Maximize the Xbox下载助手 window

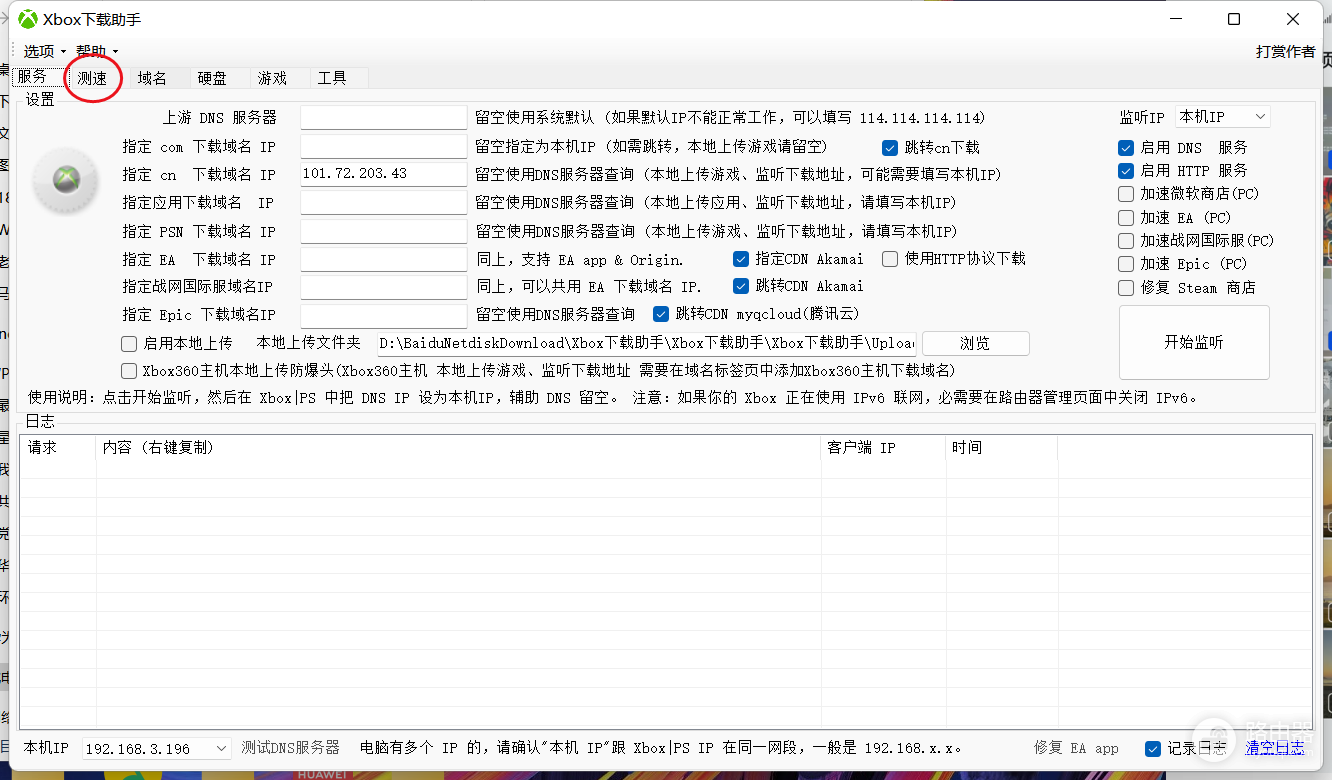click(1234, 19)
